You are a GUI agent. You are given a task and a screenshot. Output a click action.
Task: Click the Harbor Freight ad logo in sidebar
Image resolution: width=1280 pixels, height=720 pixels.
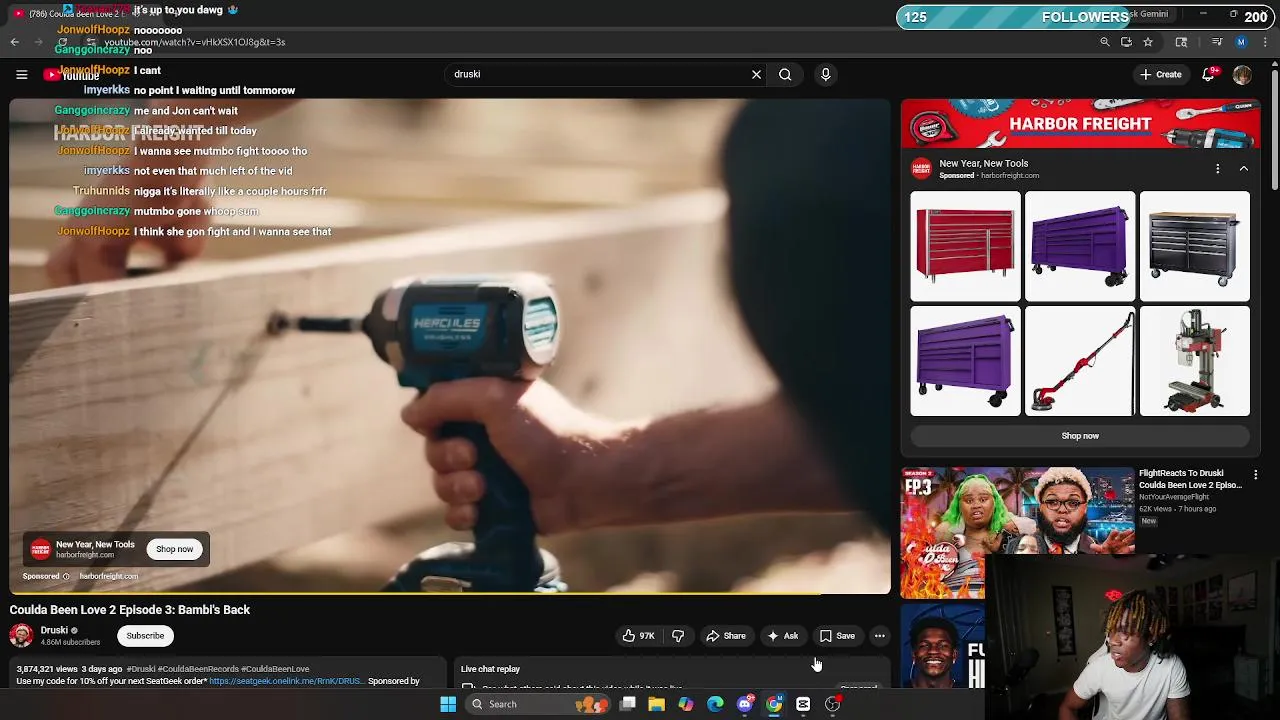(x=921, y=169)
